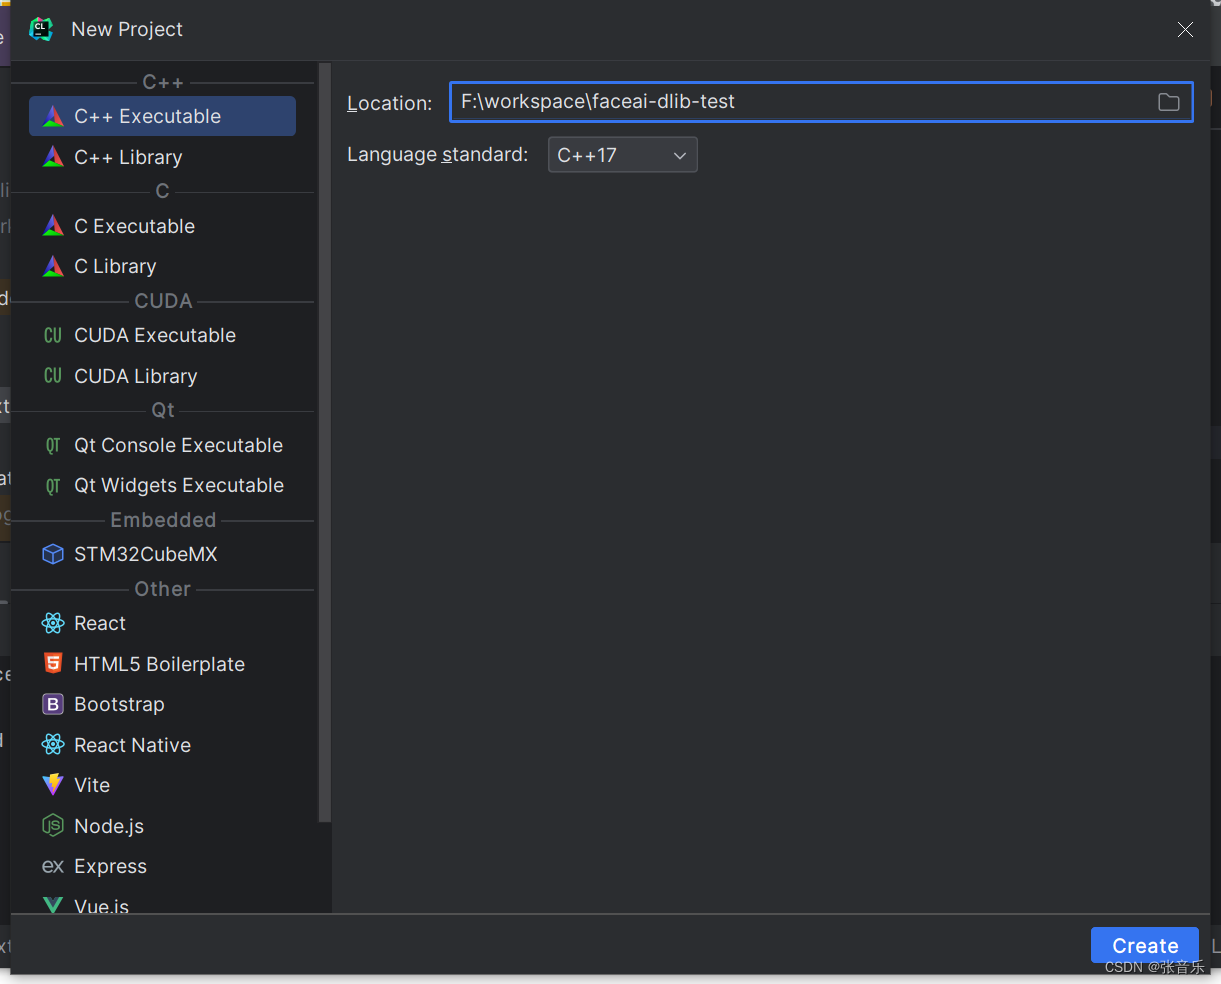1221x984 pixels.
Task: Select the Qt Widgets Executable template
Action: pyautogui.click(x=179, y=485)
